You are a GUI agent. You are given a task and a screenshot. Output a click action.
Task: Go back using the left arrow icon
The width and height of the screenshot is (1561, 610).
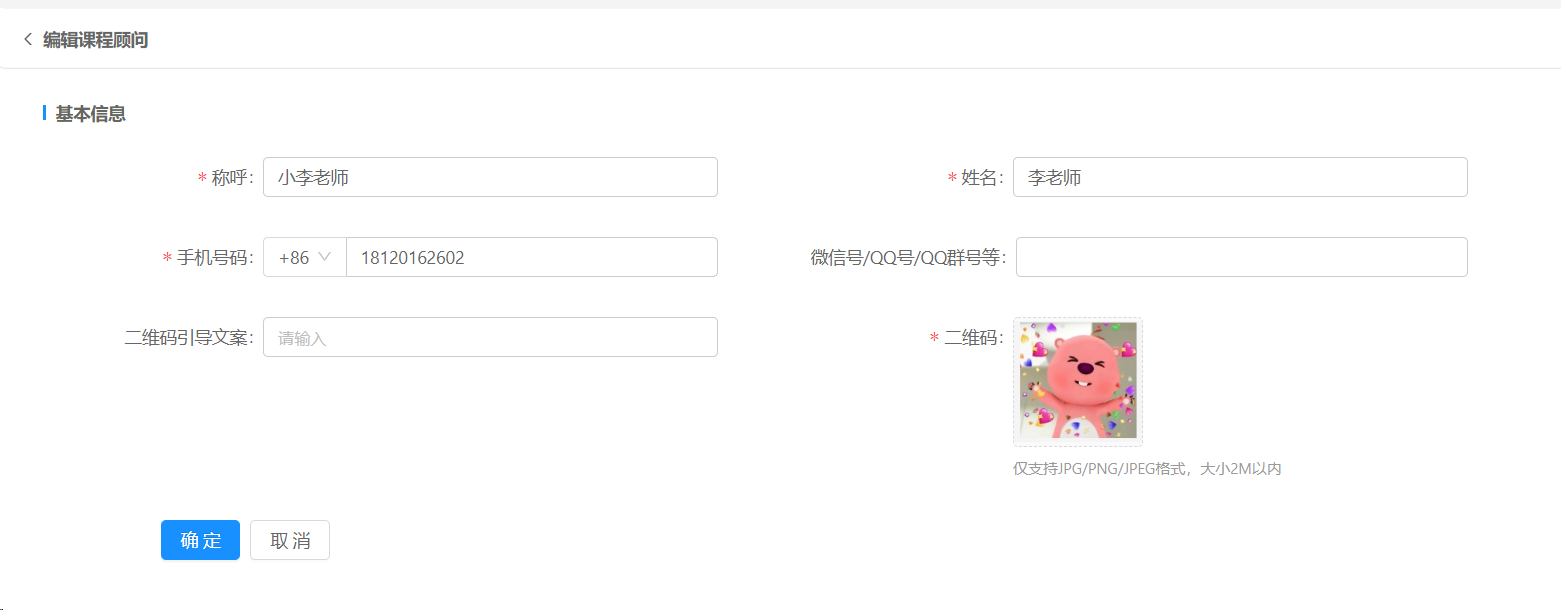point(28,40)
